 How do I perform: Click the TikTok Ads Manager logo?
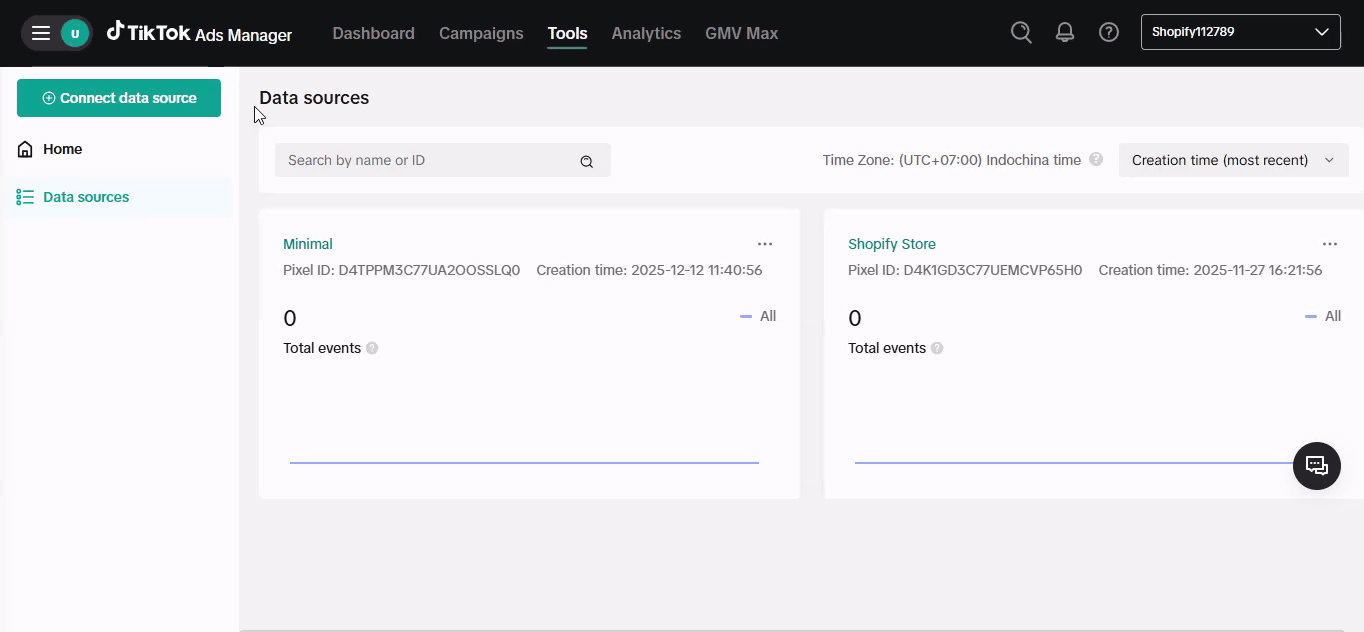coord(199,33)
